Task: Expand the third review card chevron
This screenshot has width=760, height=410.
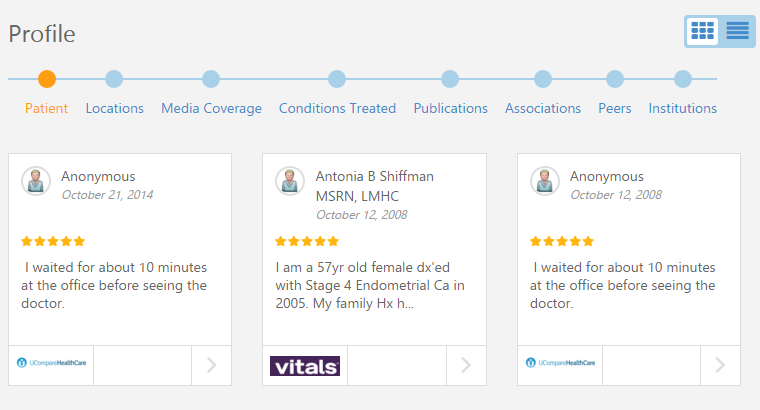Action: click(x=720, y=366)
